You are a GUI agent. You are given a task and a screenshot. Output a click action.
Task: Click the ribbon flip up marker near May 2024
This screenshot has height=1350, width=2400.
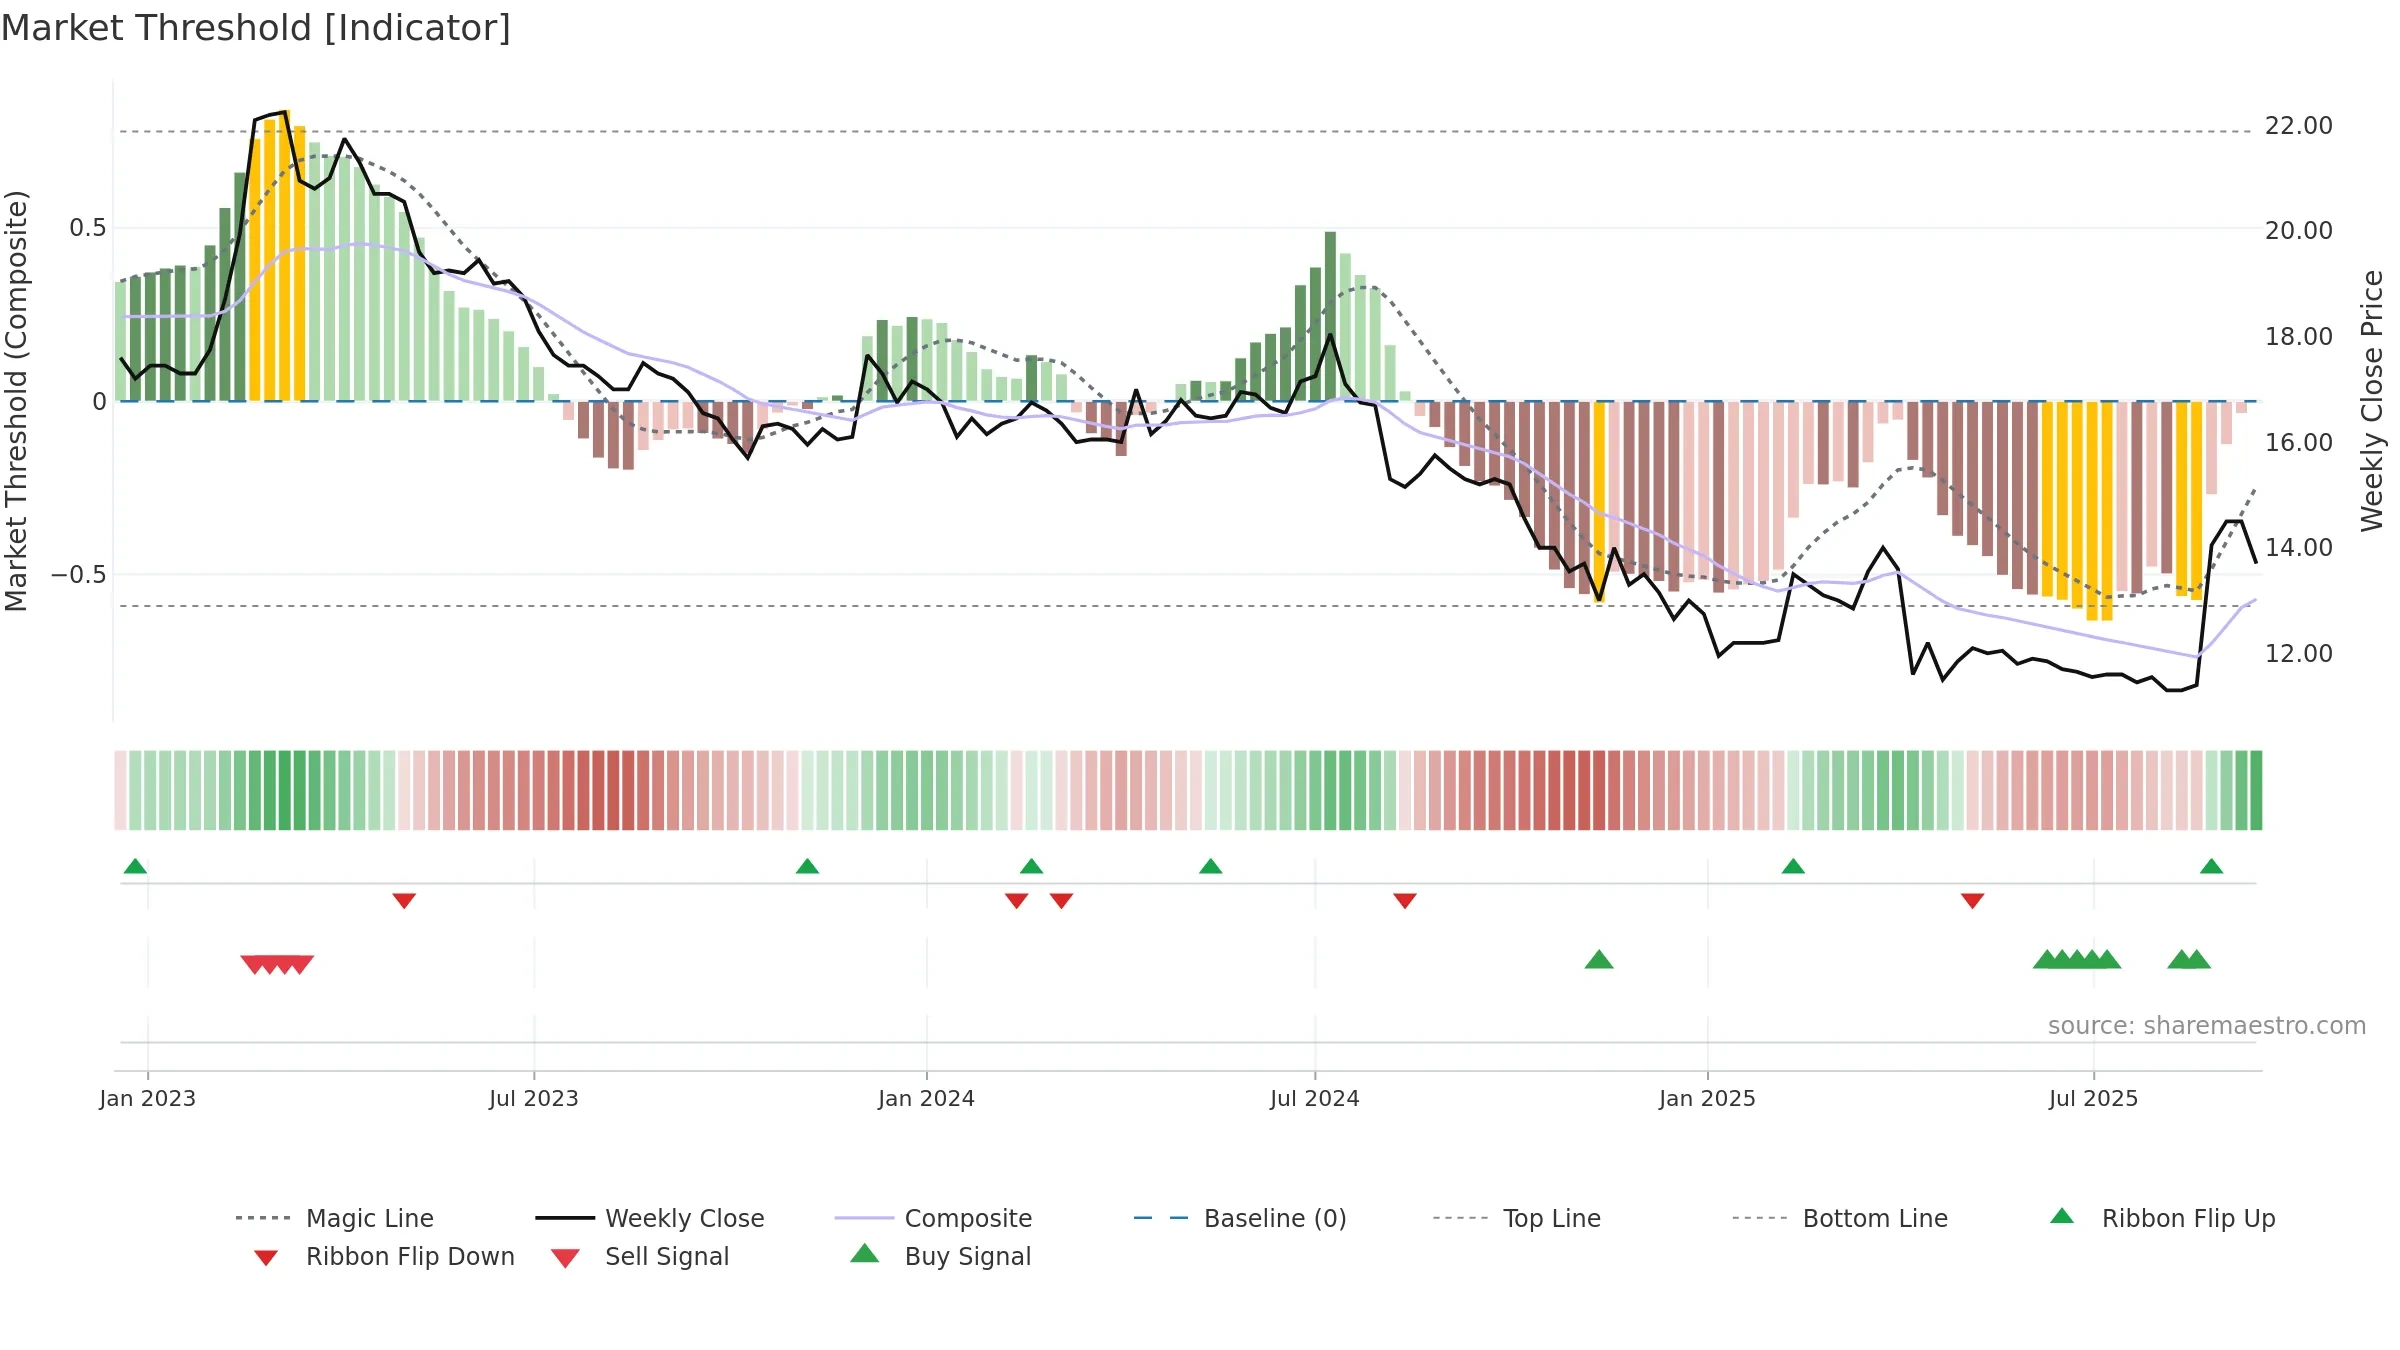(1210, 866)
